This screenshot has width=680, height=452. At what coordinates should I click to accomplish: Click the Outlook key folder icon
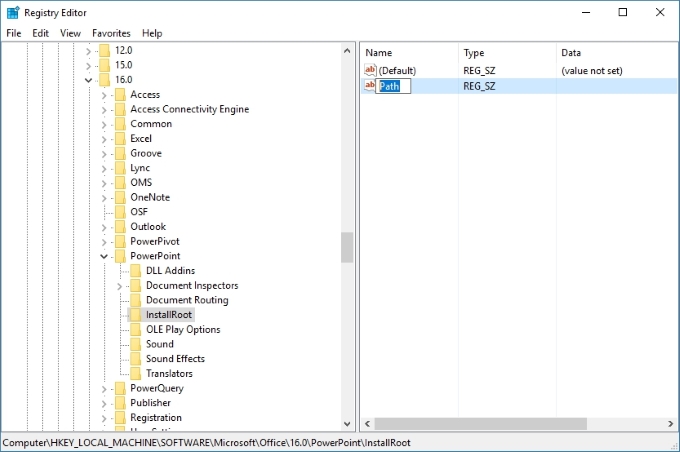pos(120,227)
